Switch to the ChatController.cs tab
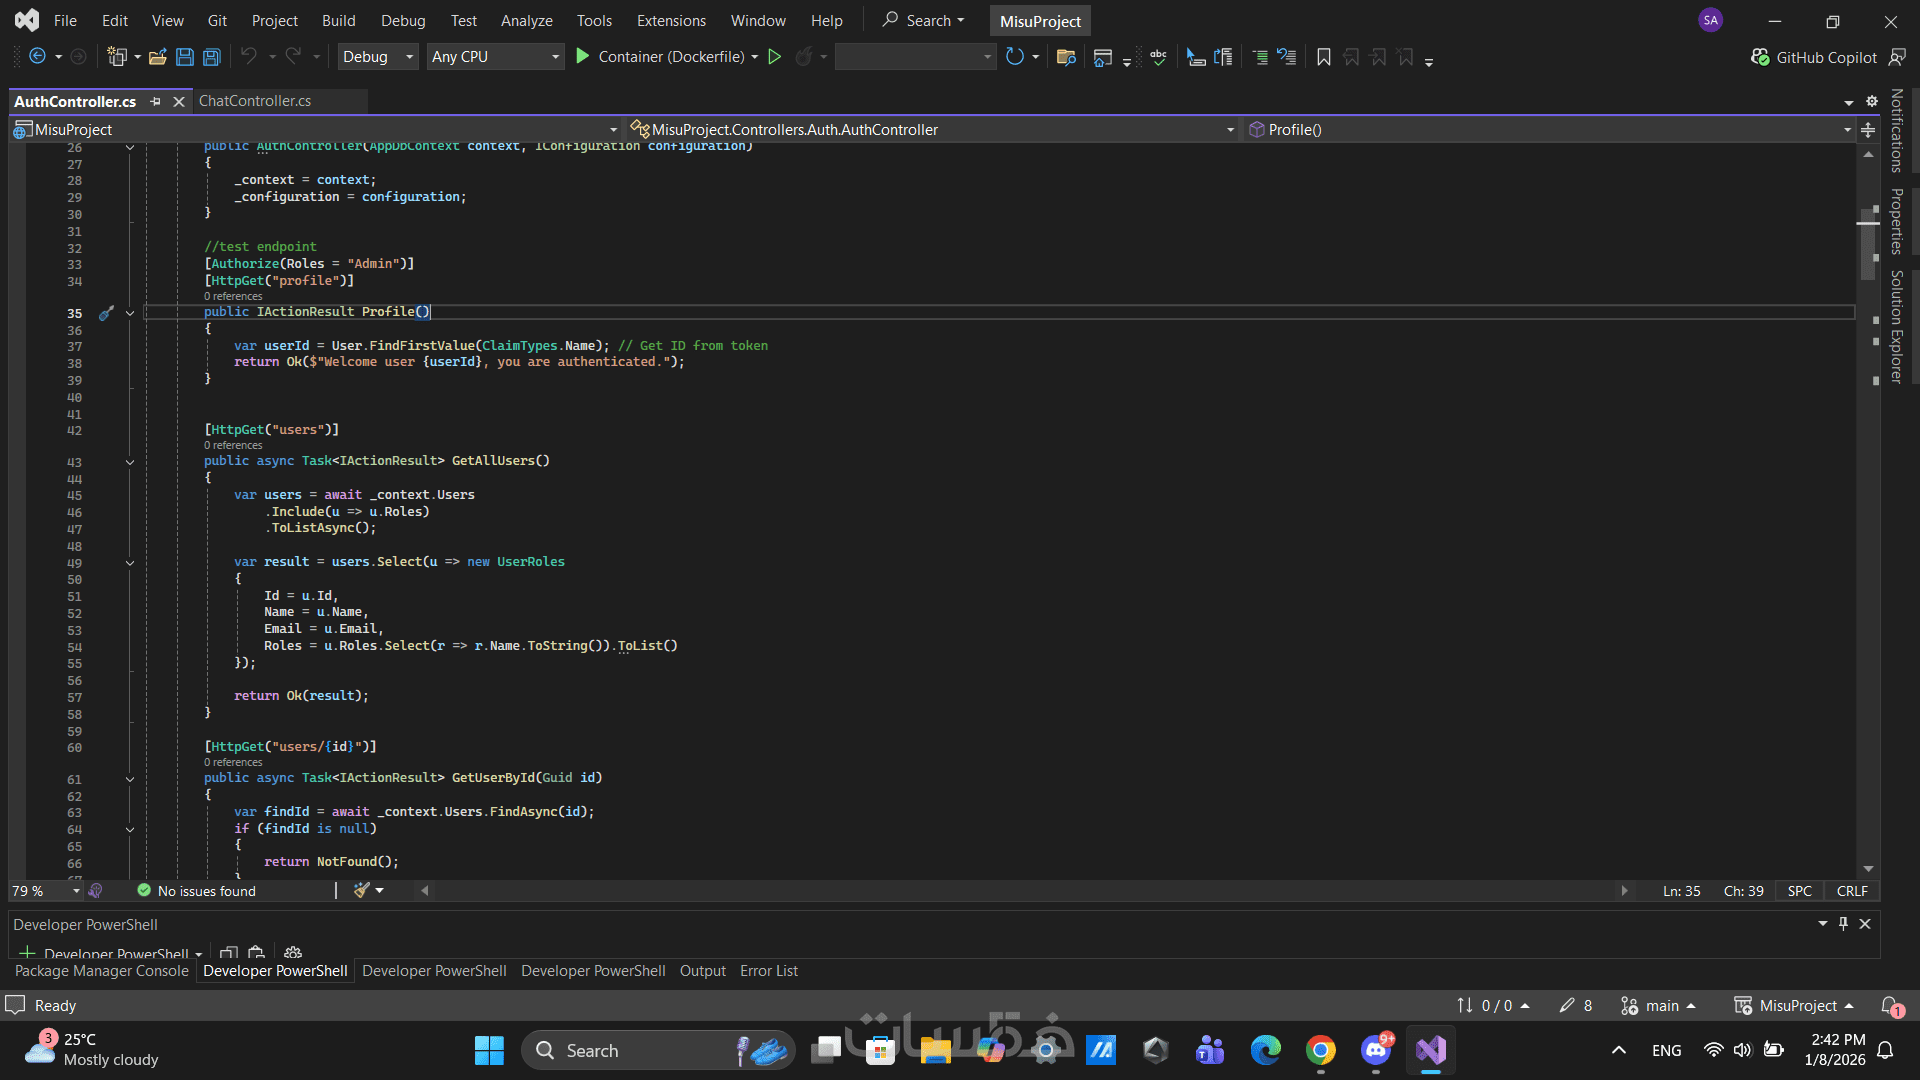The height and width of the screenshot is (1080, 1920). [255, 101]
